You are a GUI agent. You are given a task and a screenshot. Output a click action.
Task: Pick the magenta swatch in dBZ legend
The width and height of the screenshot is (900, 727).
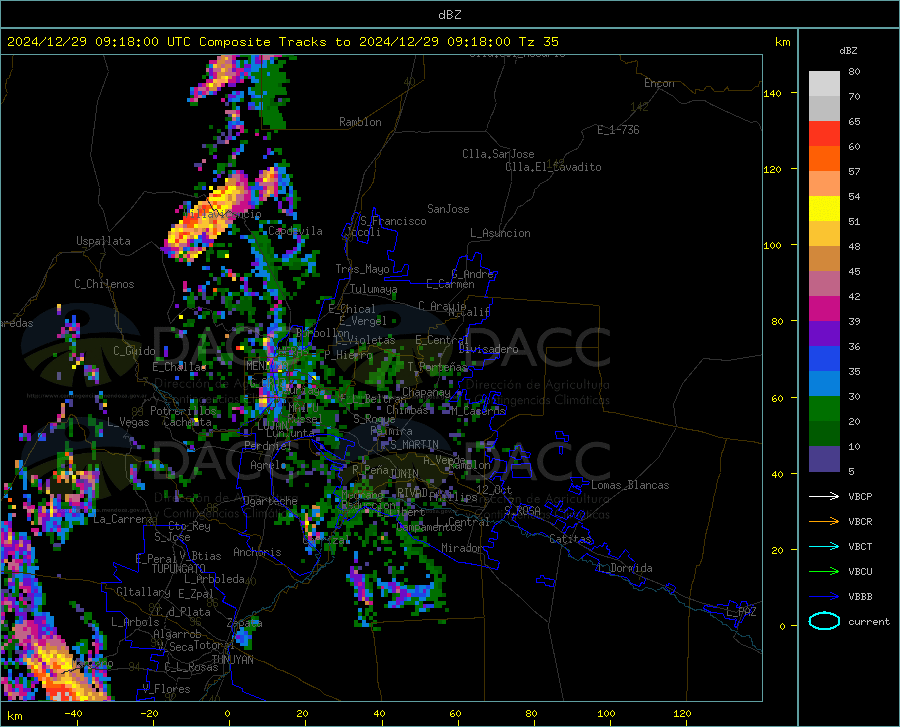click(x=824, y=309)
